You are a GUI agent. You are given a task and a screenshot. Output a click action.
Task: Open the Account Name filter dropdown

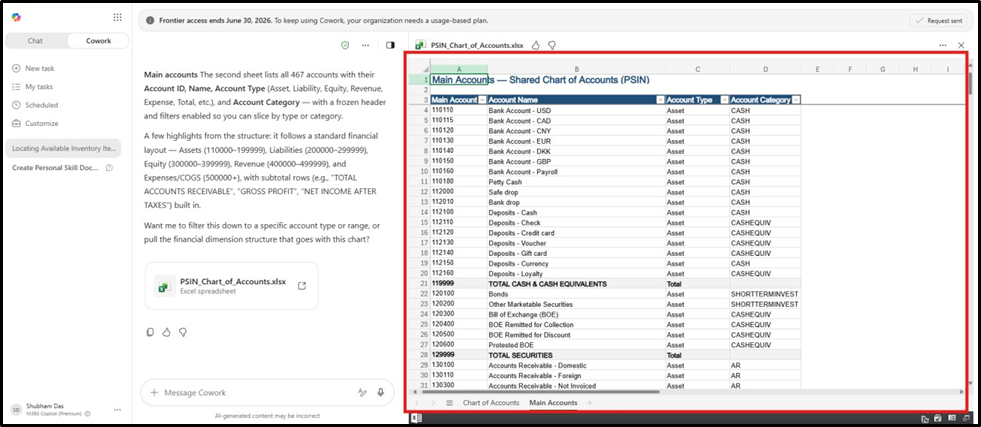pyautogui.click(x=661, y=100)
